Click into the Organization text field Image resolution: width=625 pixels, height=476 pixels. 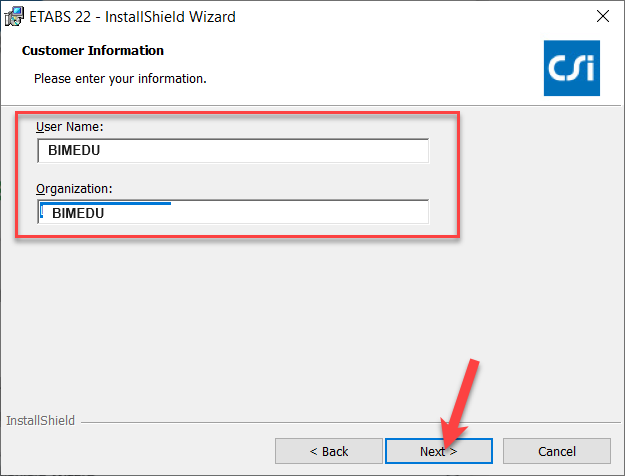click(x=232, y=212)
